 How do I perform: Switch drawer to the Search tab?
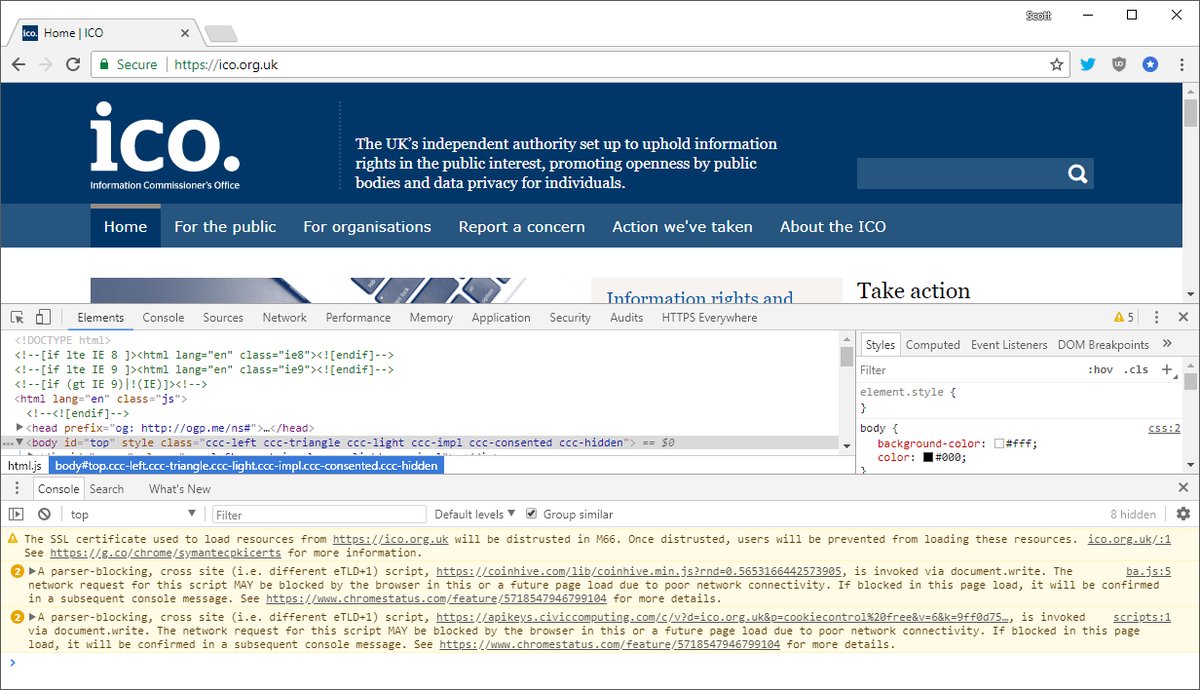tap(106, 489)
